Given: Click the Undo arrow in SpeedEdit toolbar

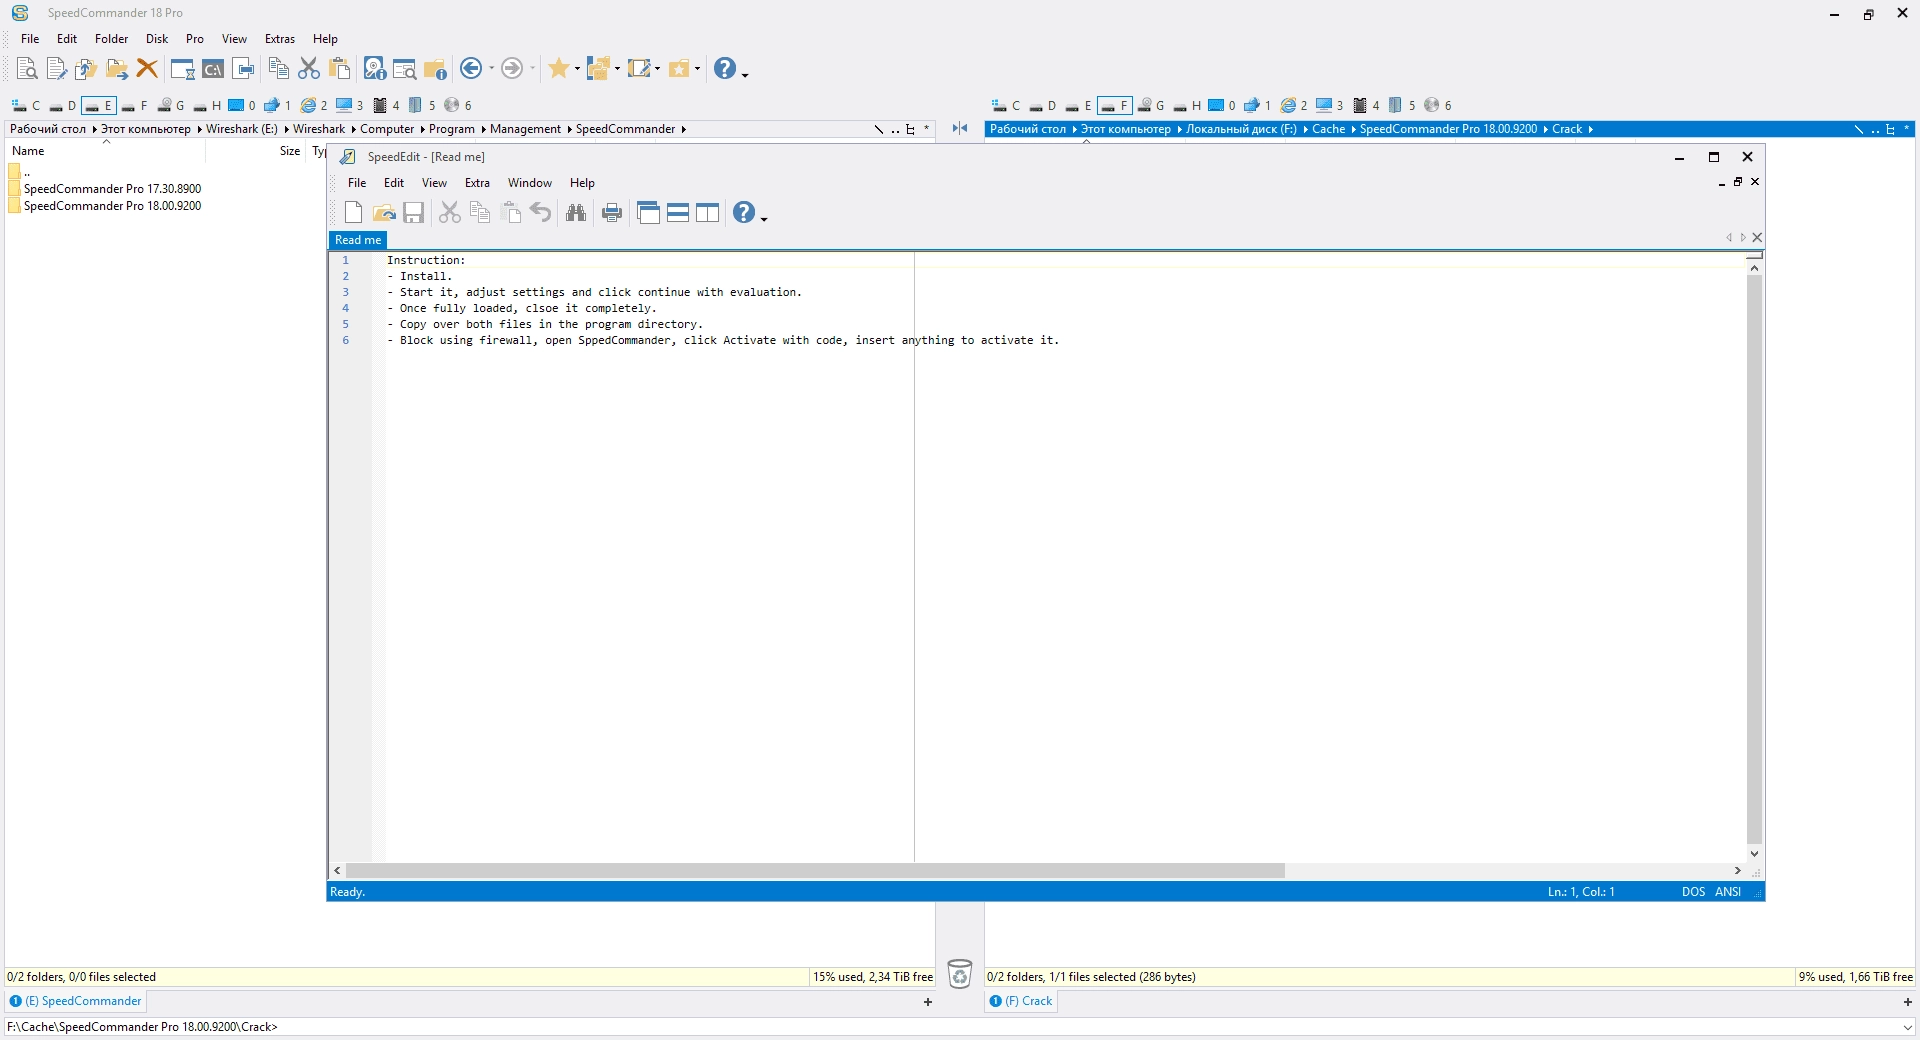Looking at the screenshot, I should (x=540, y=212).
